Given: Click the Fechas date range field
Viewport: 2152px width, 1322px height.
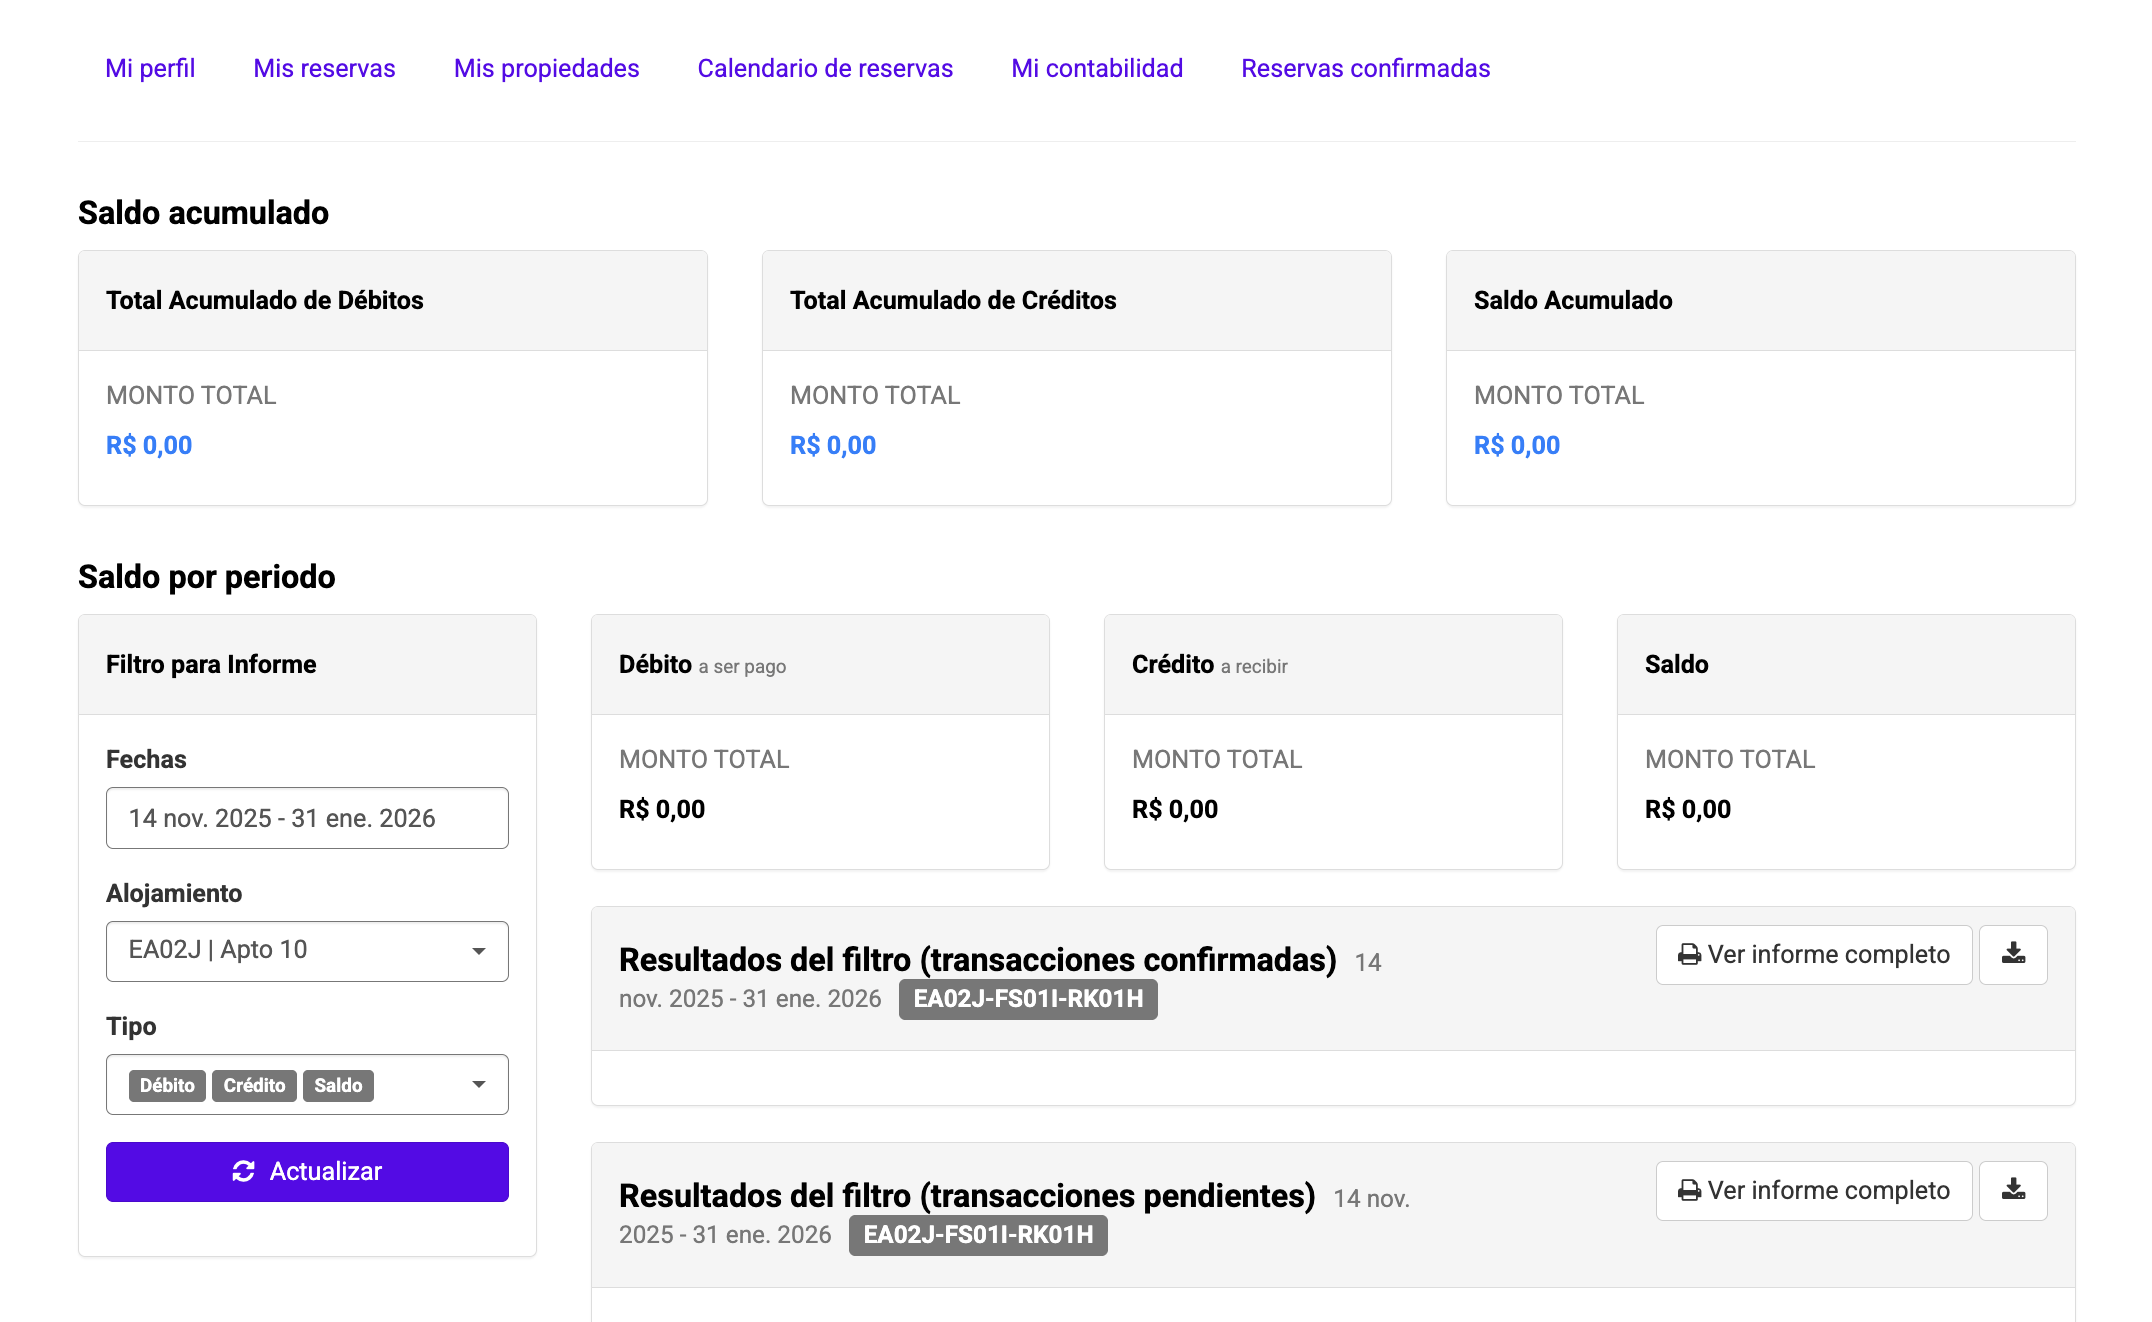Looking at the screenshot, I should [307, 818].
